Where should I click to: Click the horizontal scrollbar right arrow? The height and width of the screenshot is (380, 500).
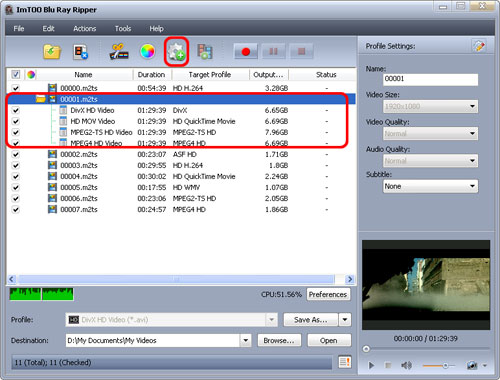(x=350, y=279)
